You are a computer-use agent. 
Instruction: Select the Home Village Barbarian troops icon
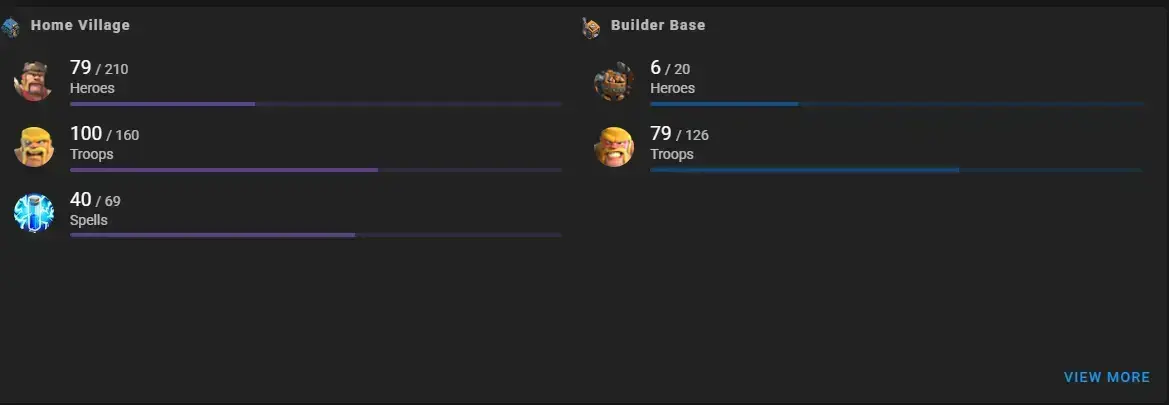point(34,146)
